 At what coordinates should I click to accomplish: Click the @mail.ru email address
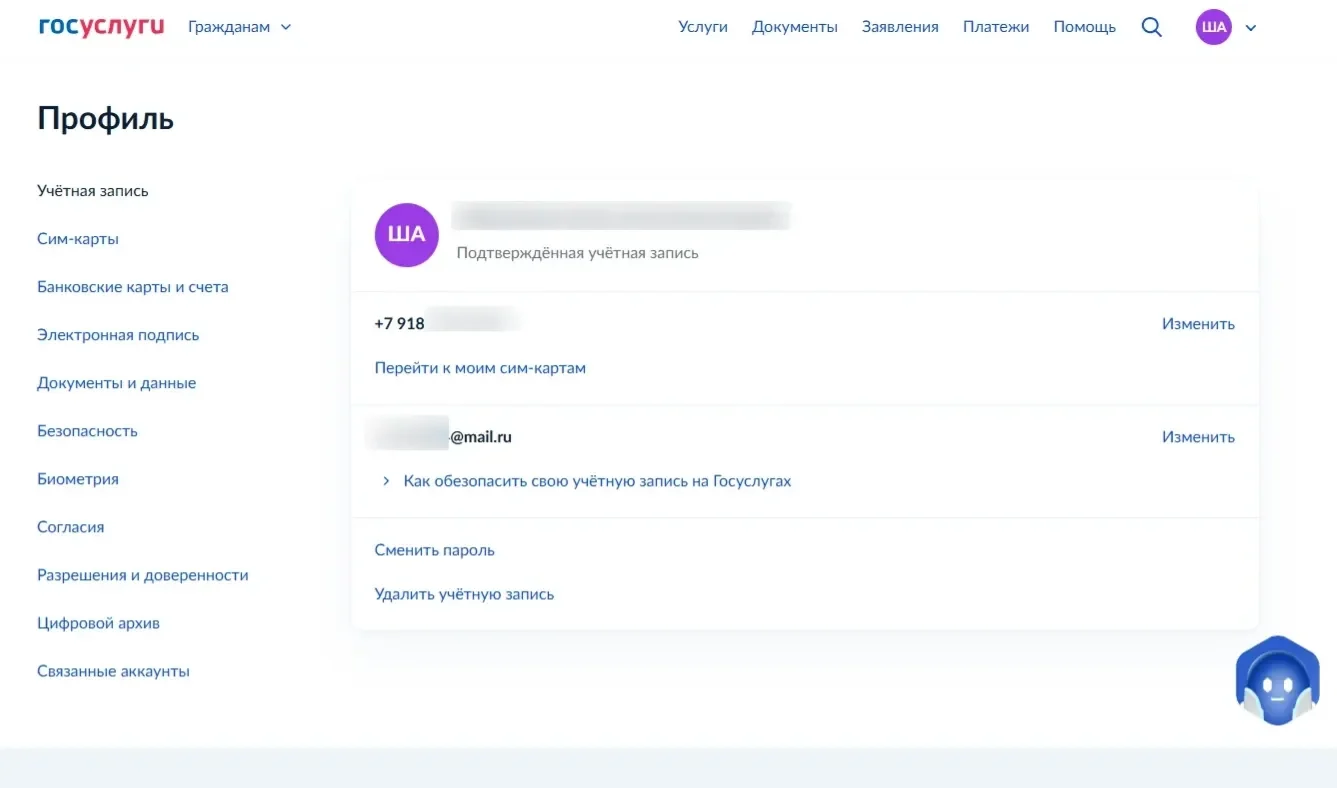(x=440, y=437)
